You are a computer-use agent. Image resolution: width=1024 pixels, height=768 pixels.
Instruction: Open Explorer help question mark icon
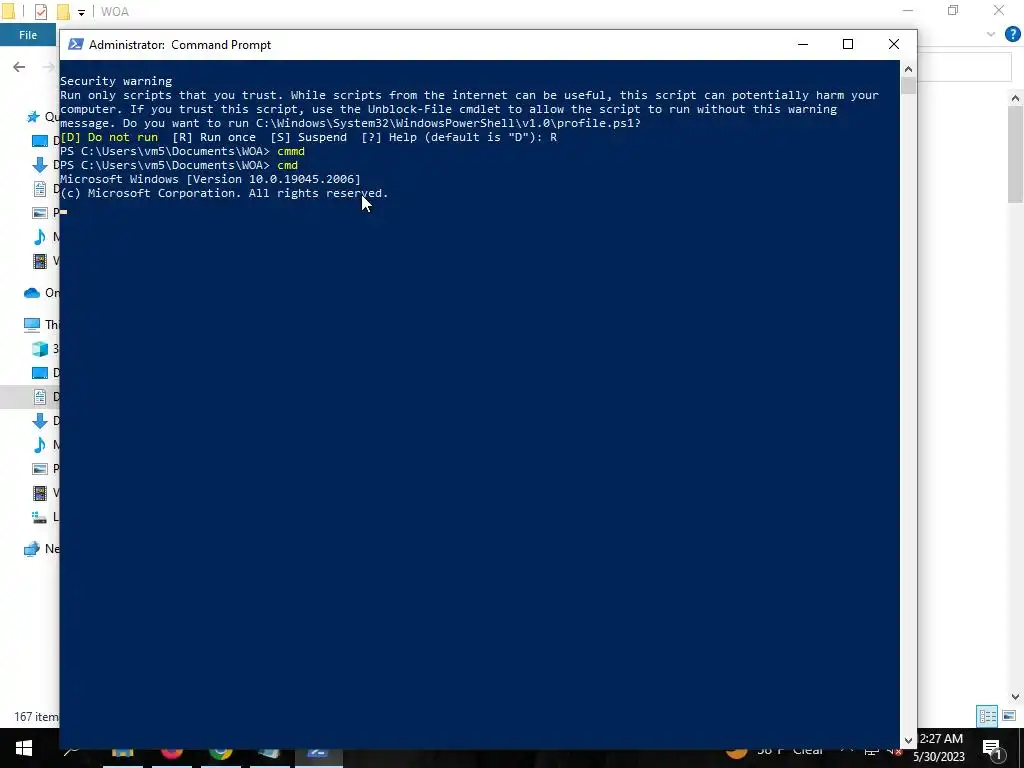pos(1012,35)
